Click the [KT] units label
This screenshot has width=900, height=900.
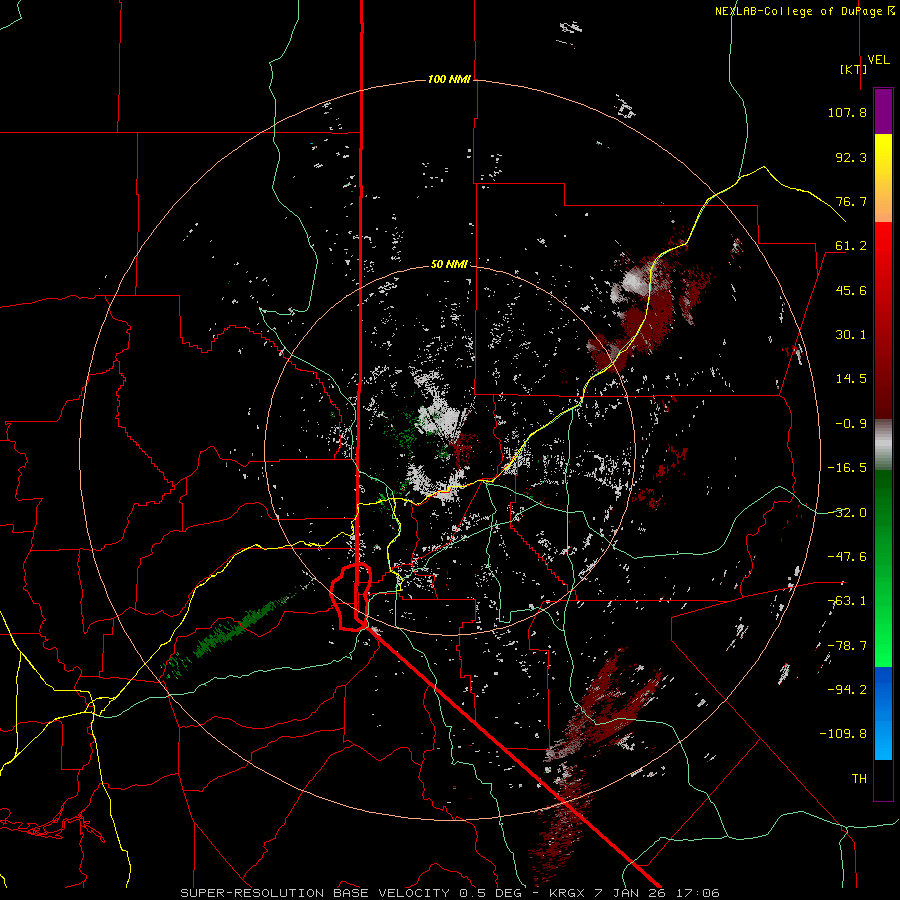coord(854,69)
